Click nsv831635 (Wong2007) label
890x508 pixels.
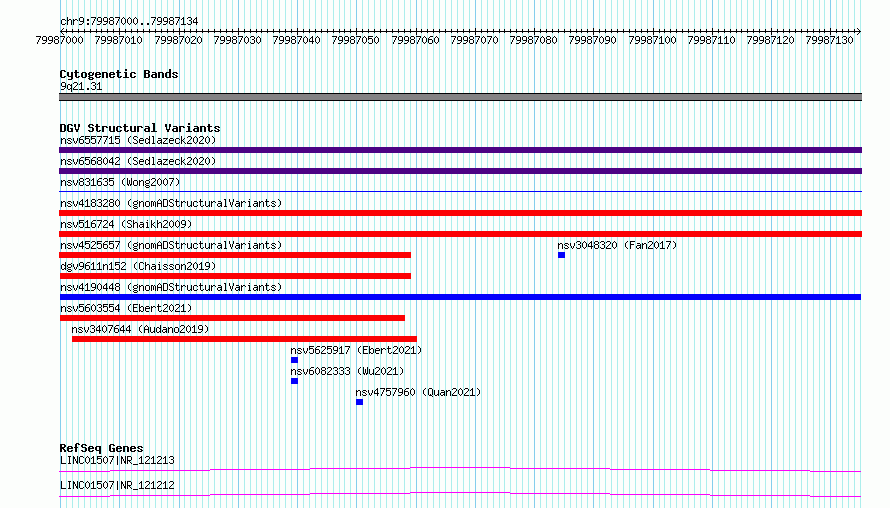click(x=120, y=182)
